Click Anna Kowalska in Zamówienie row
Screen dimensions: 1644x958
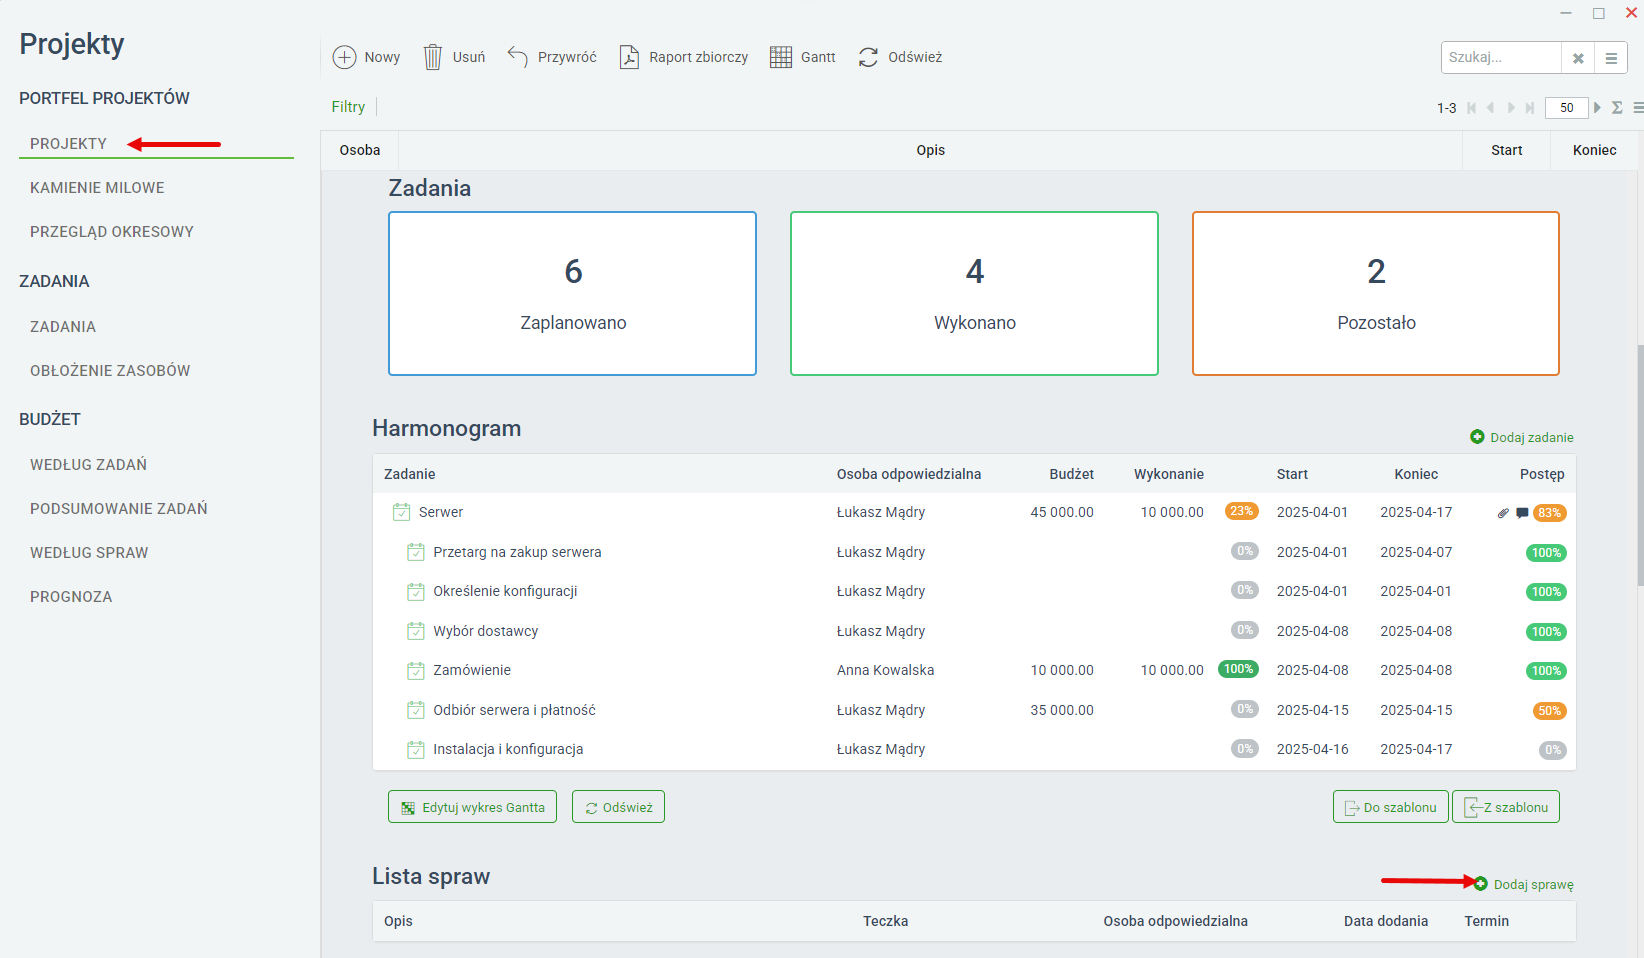pos(886,670)
